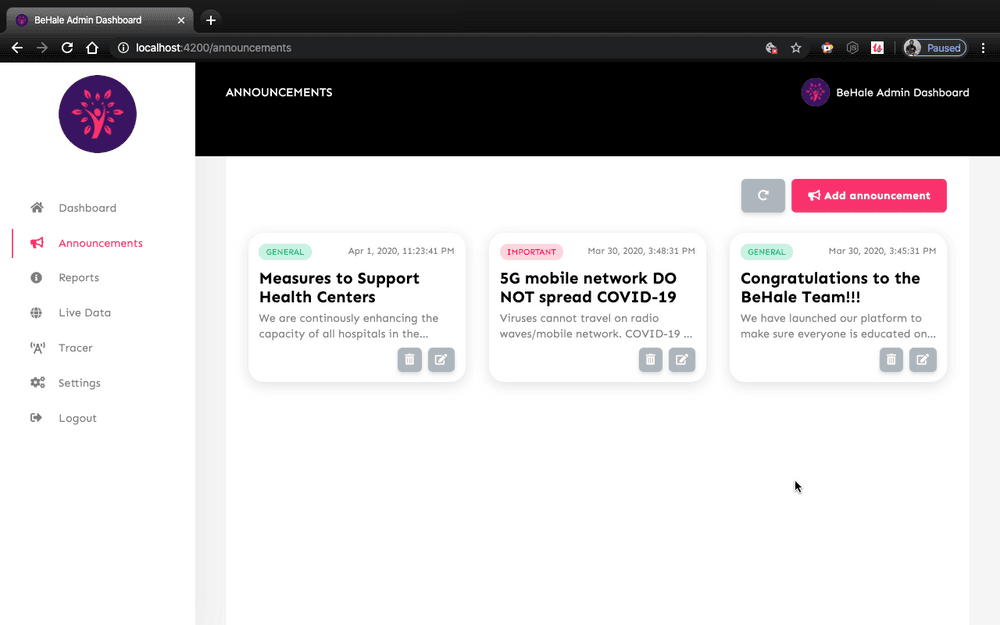Screen dimensions: 1000x625
Task: Open the Dashboard page from sidebar
Action: click(87, 208)
